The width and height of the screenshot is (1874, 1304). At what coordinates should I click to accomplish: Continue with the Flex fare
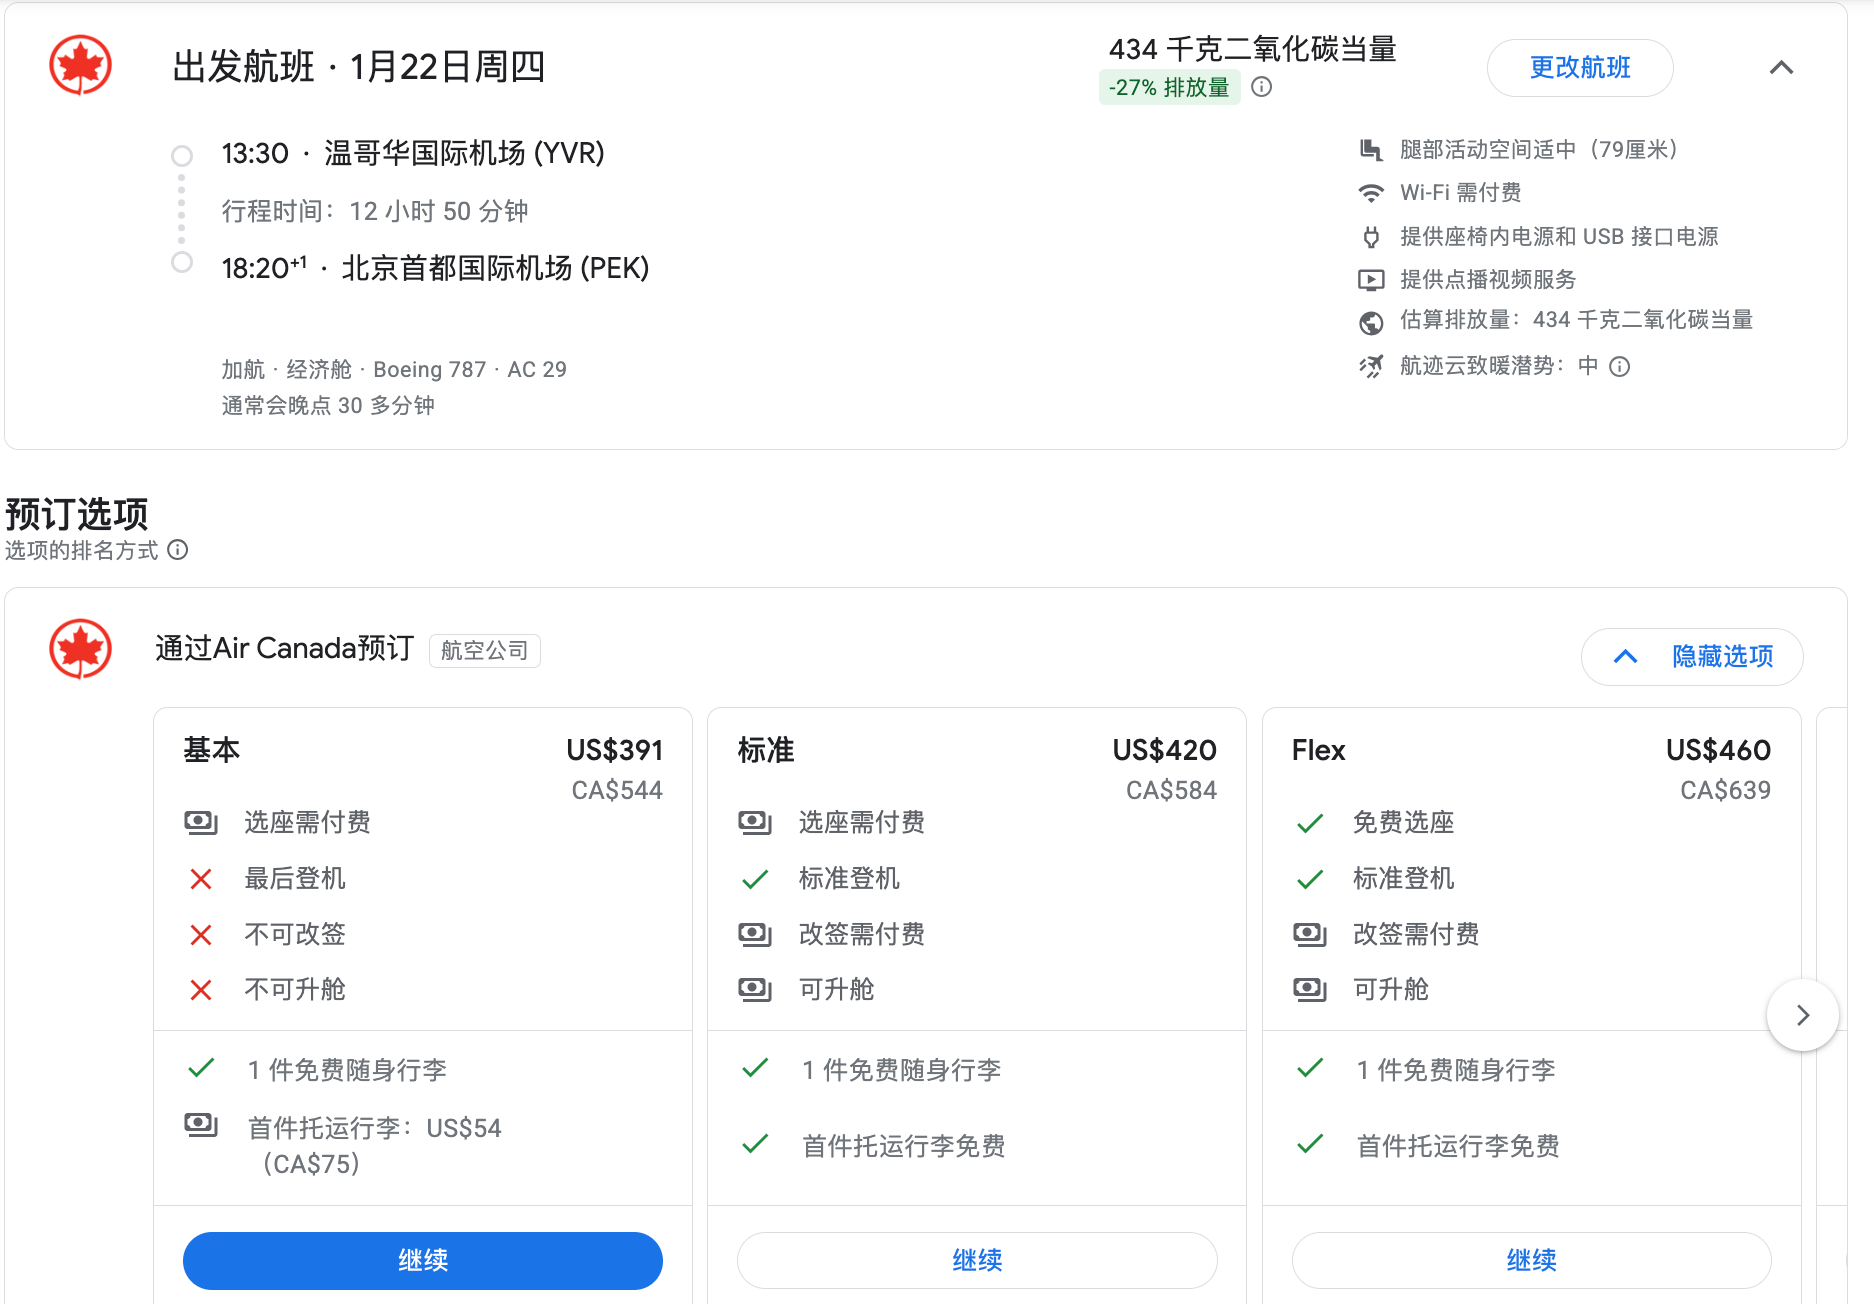[1531, 1260]
